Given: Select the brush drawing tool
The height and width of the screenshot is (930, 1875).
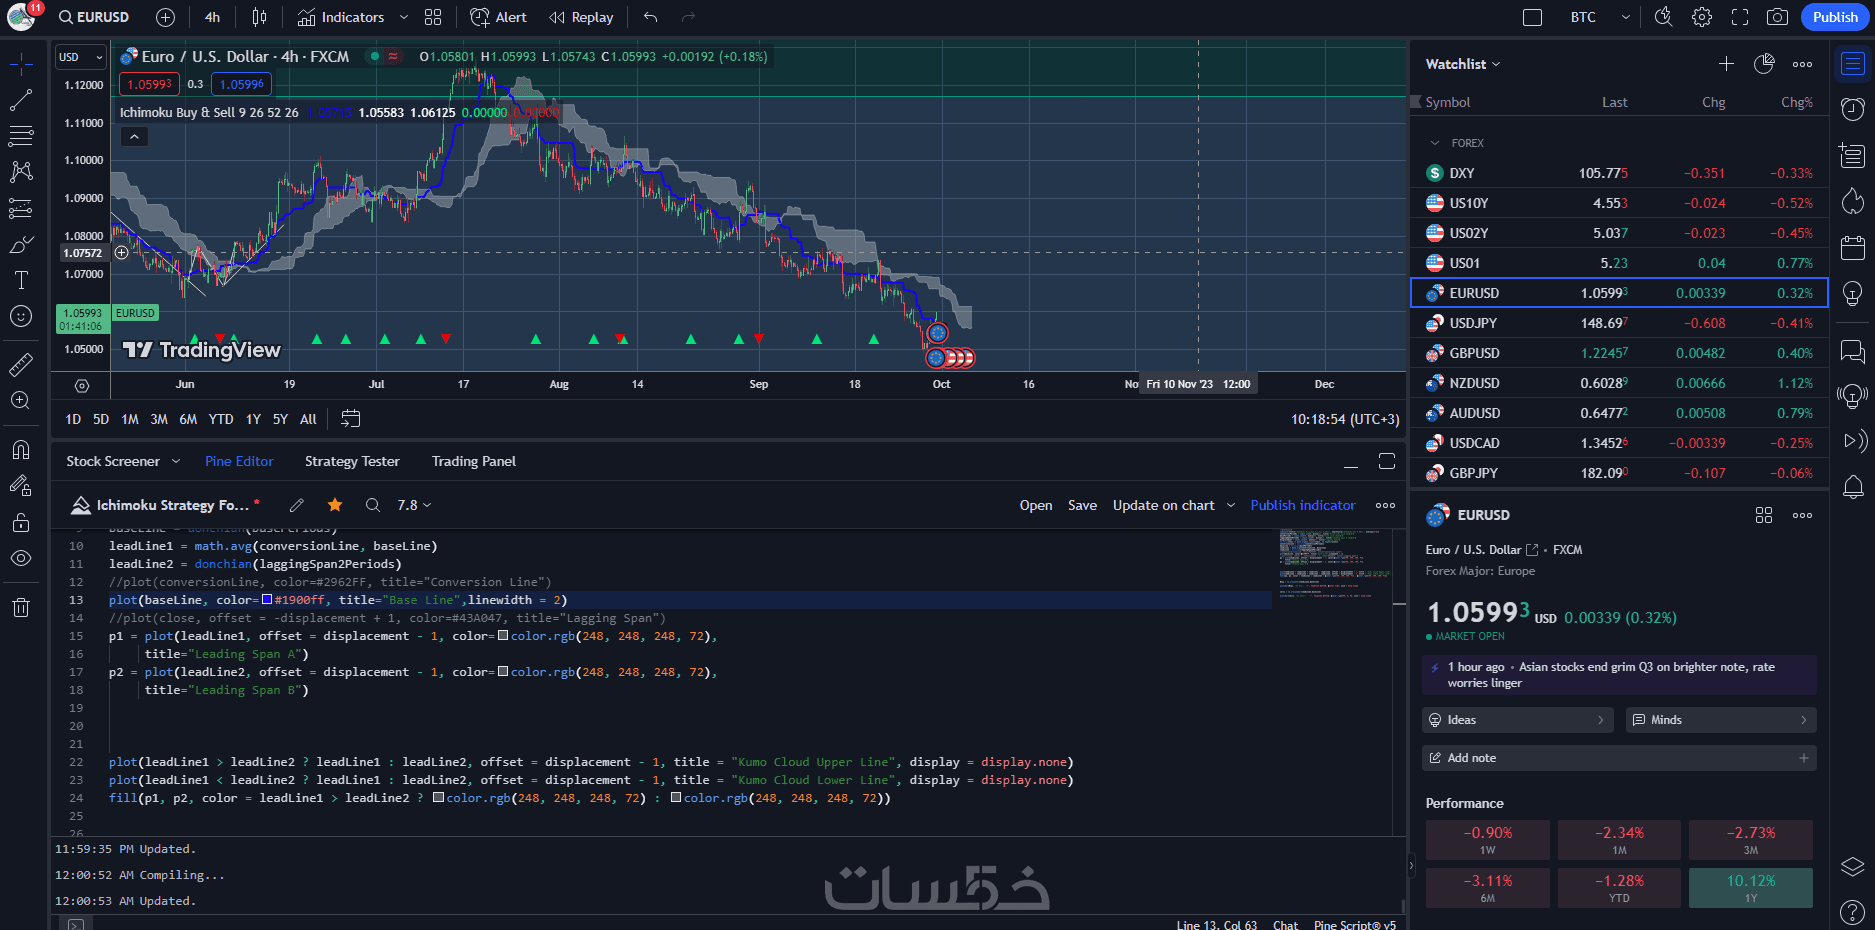Looking at the screenshot, I should (21, 244).
